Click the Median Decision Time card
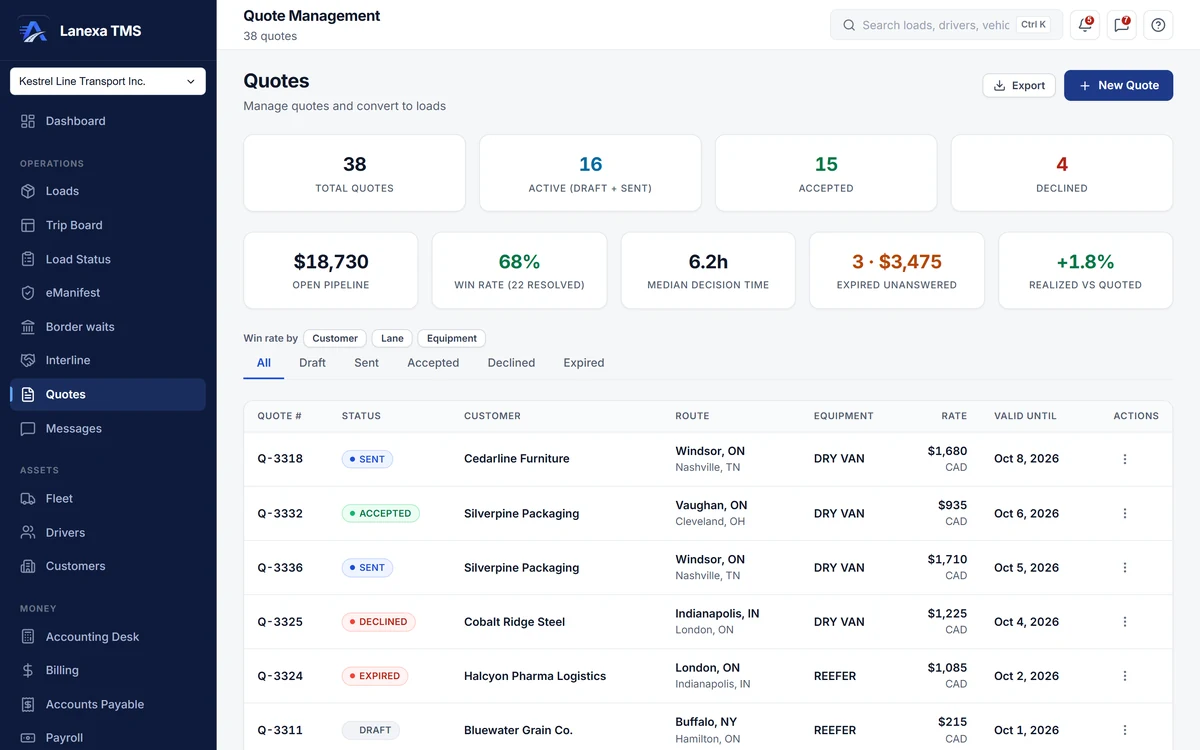Screen dimensions: 1200x750 [708, 270]
